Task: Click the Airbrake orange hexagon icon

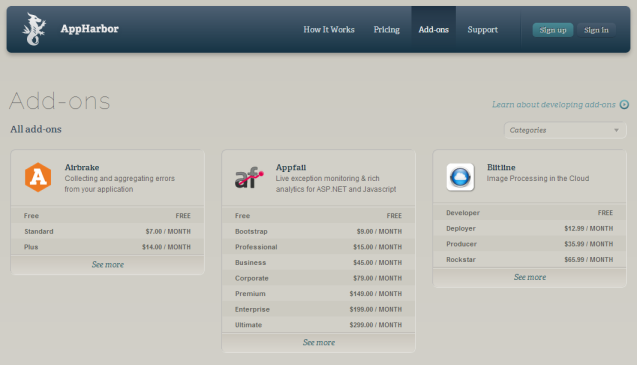Action: pos(38,177)
